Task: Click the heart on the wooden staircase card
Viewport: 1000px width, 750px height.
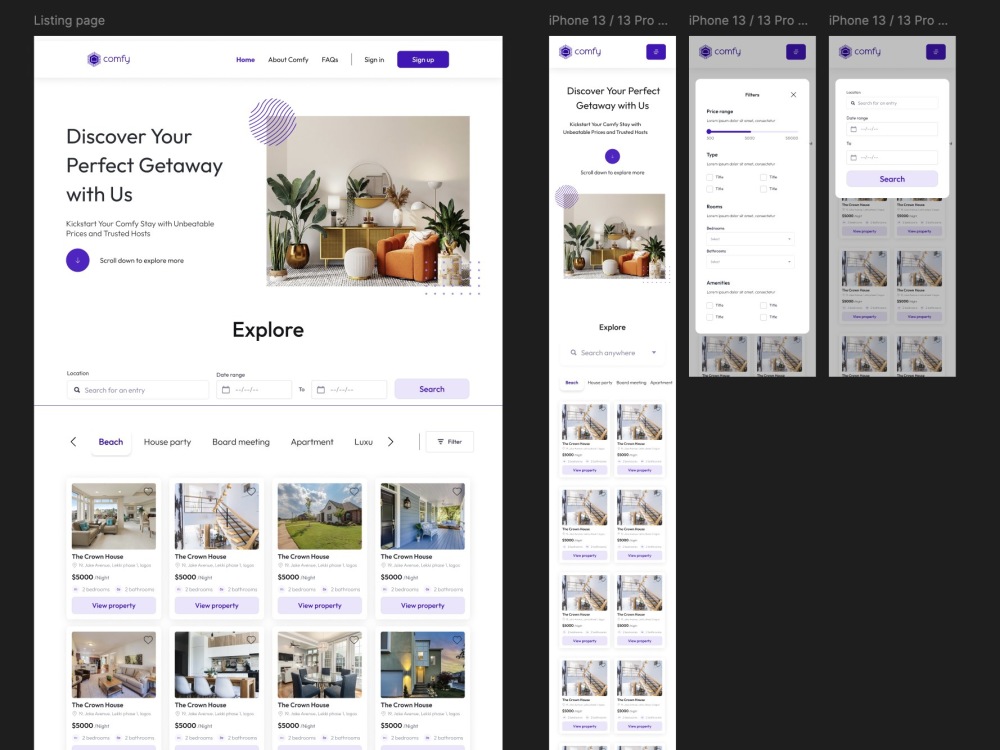Action: (x=251, y=491)
